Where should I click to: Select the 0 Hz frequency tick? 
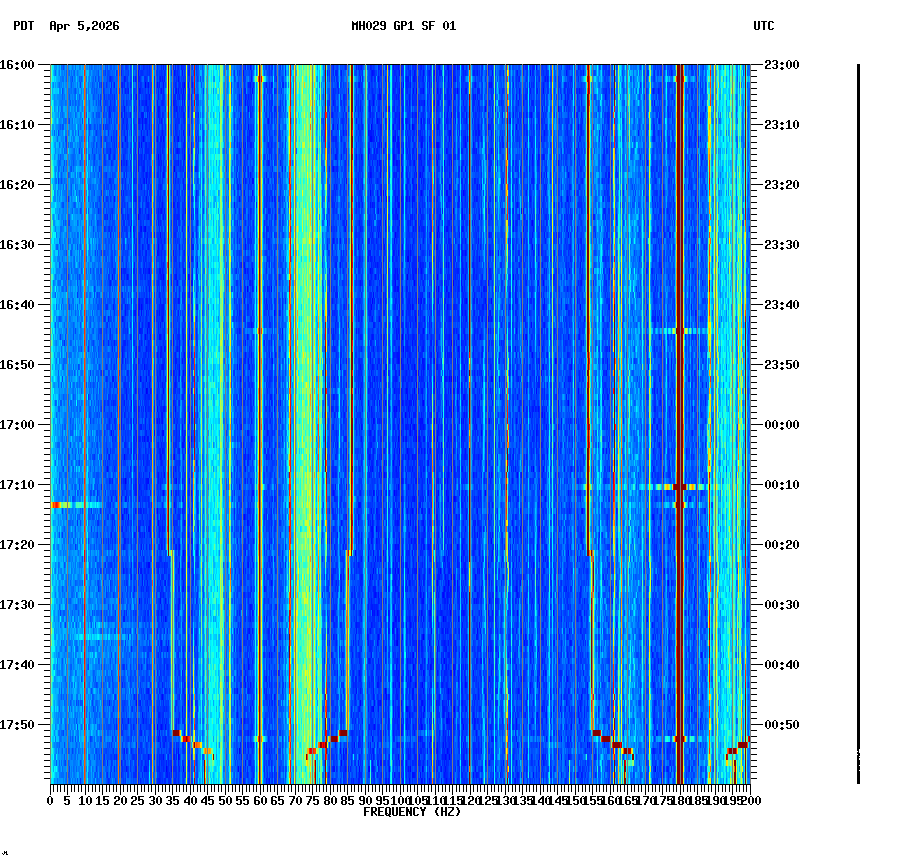(48, 800)
